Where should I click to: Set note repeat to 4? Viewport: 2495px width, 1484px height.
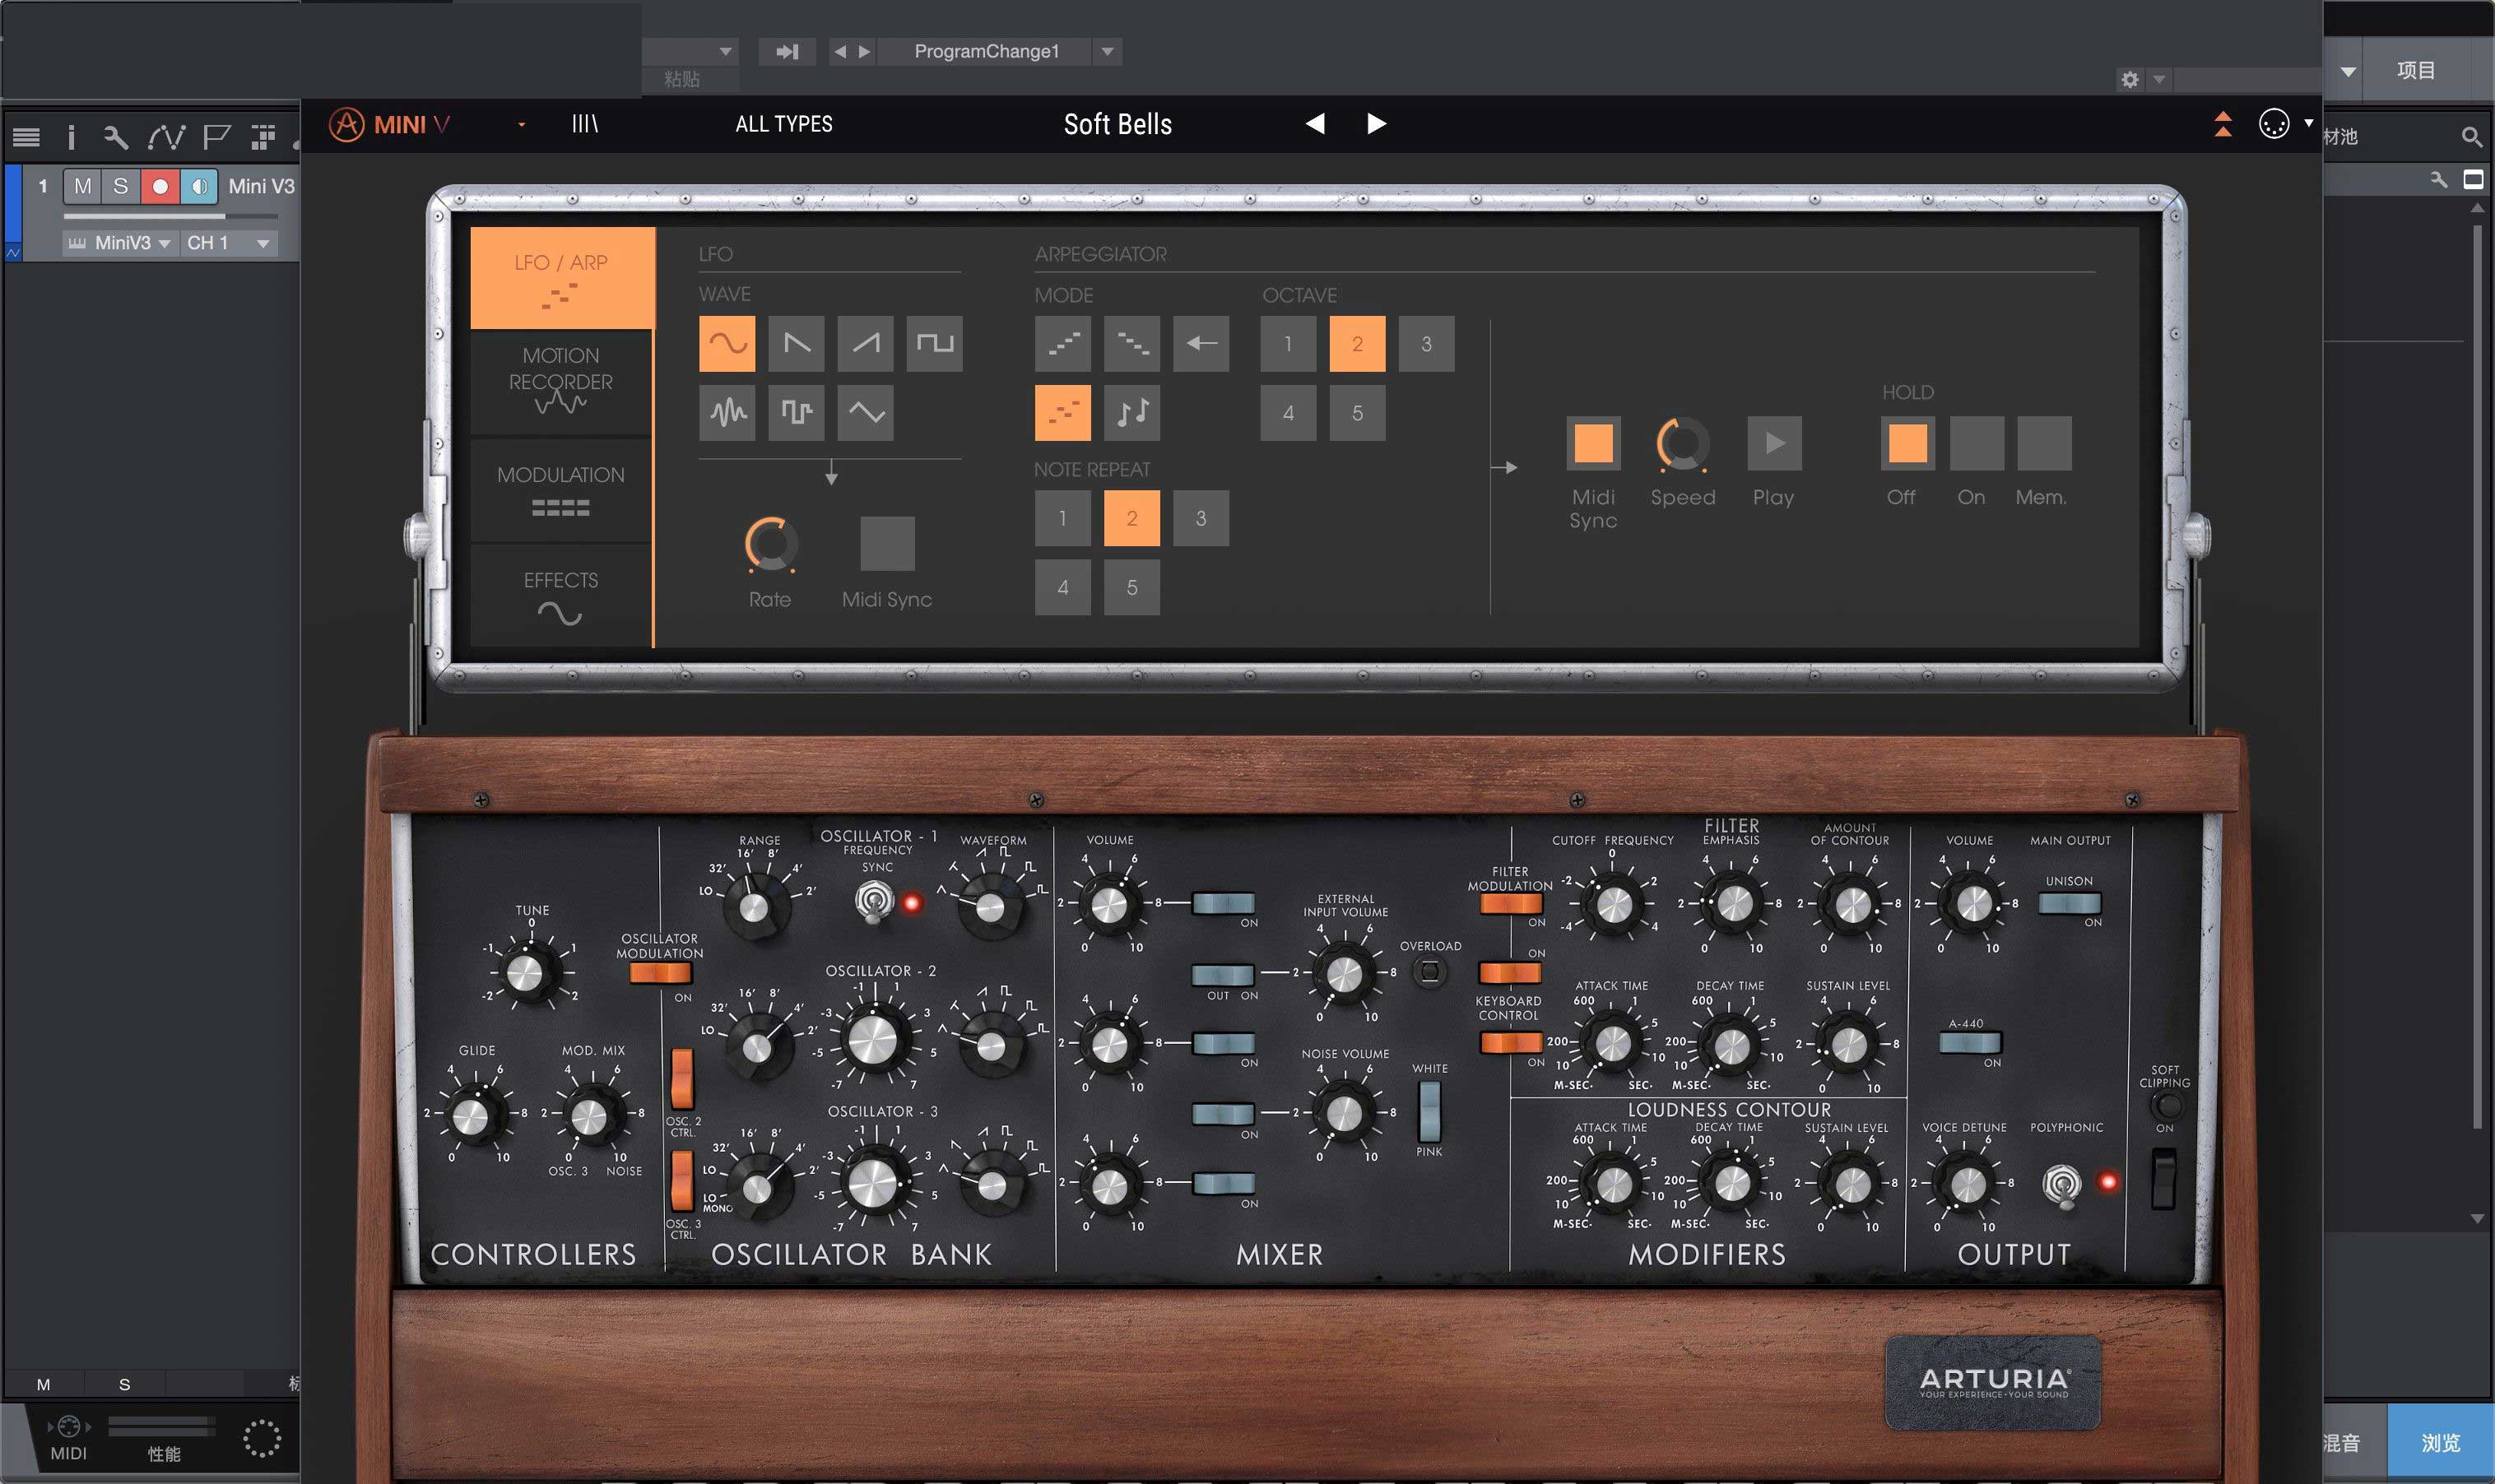[1062, 587]
